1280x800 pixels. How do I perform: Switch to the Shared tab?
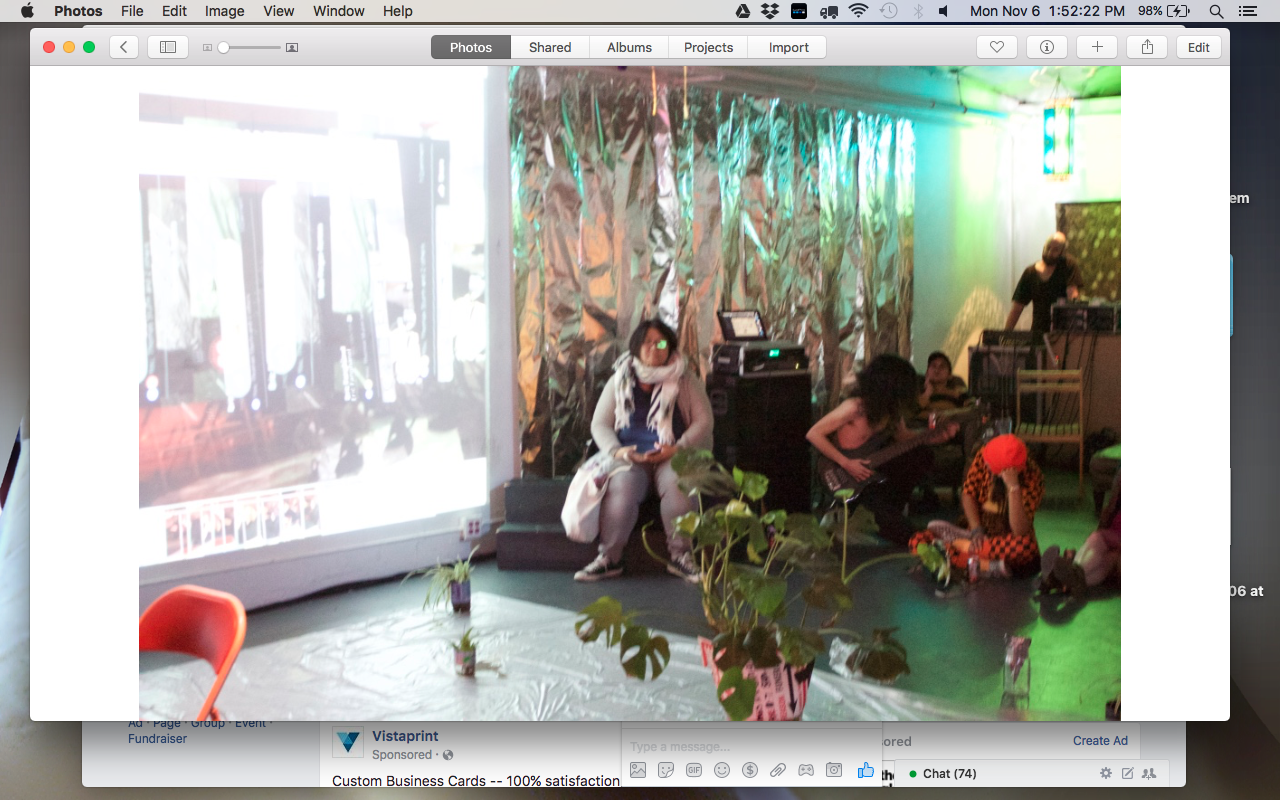click(x=550, y=47)
